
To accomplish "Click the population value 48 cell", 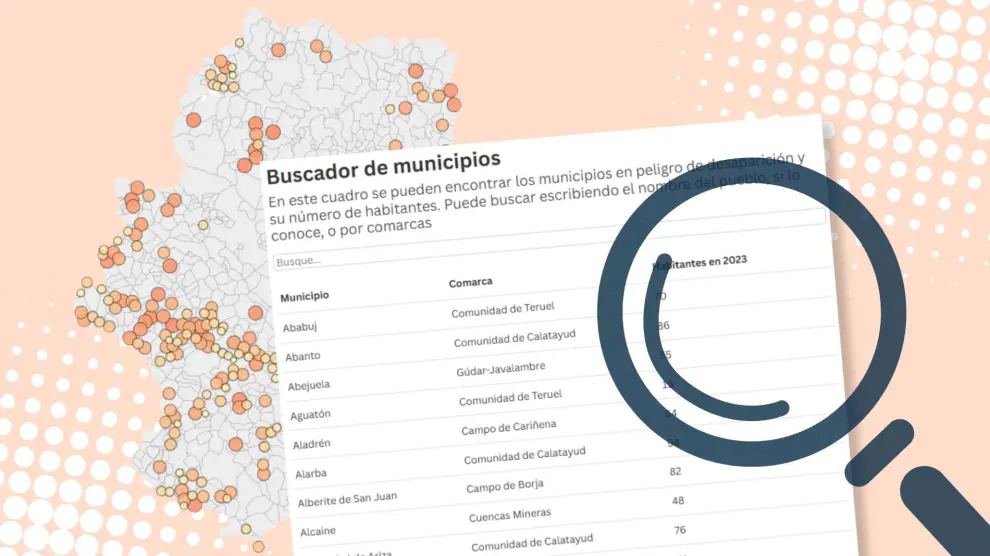I will pyautogui.click(x=678, y=500).
